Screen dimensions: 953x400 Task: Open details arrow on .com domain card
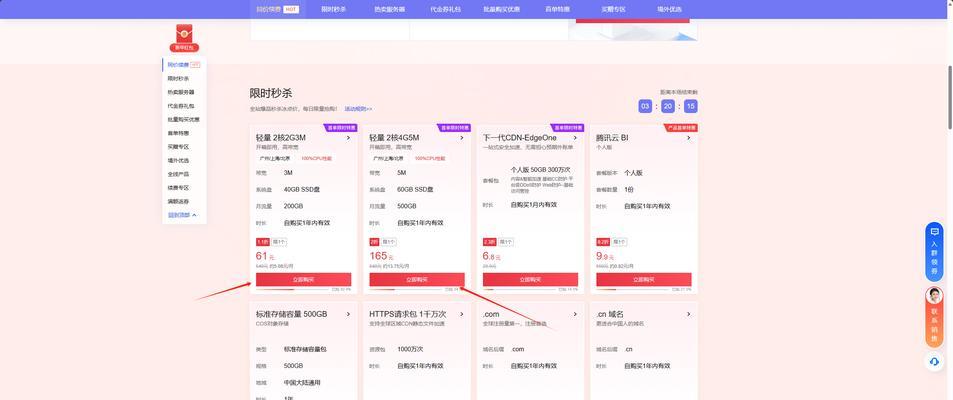[575, 314]
